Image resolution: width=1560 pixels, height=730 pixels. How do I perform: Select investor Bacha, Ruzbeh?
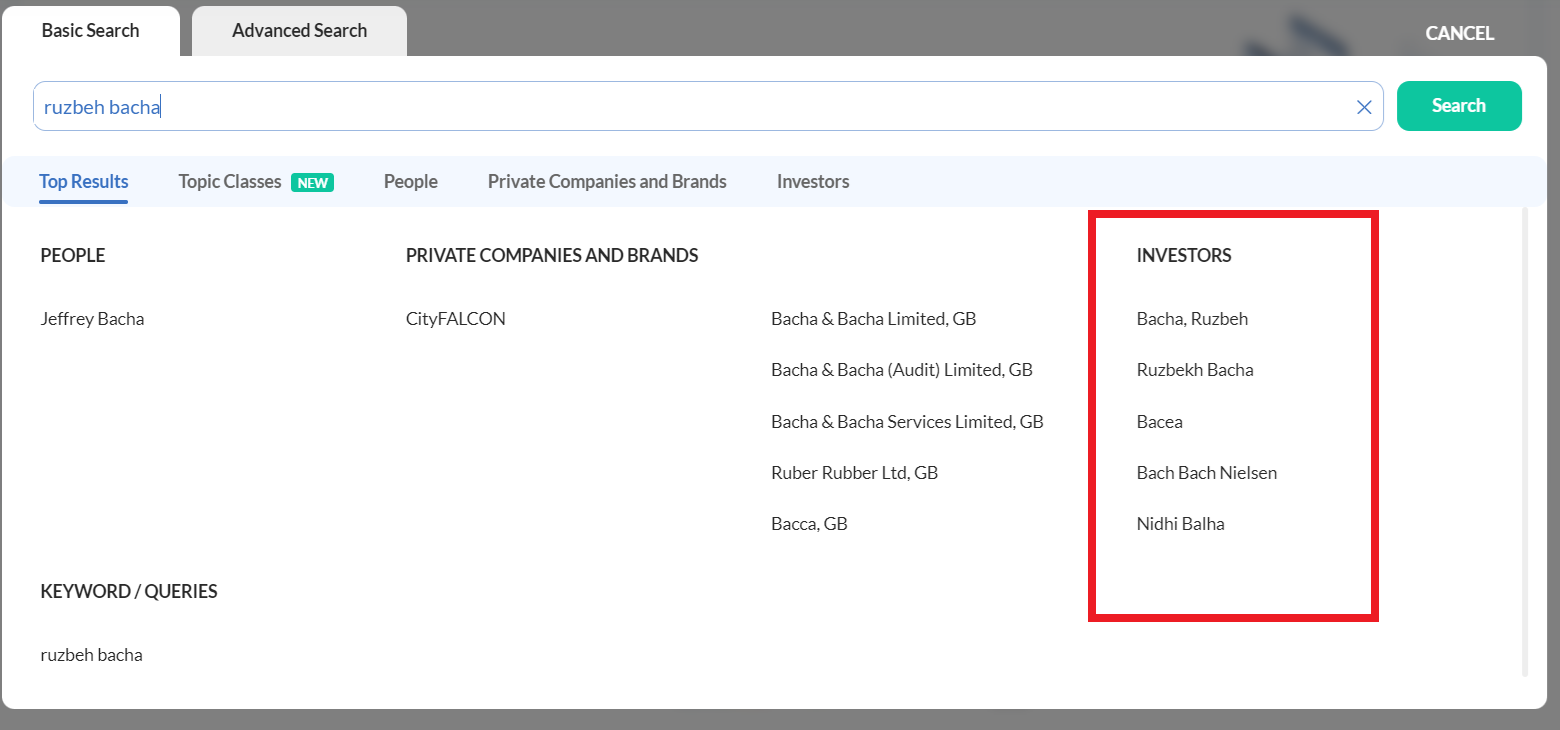pyautogui.click(x=1192, y=319)
